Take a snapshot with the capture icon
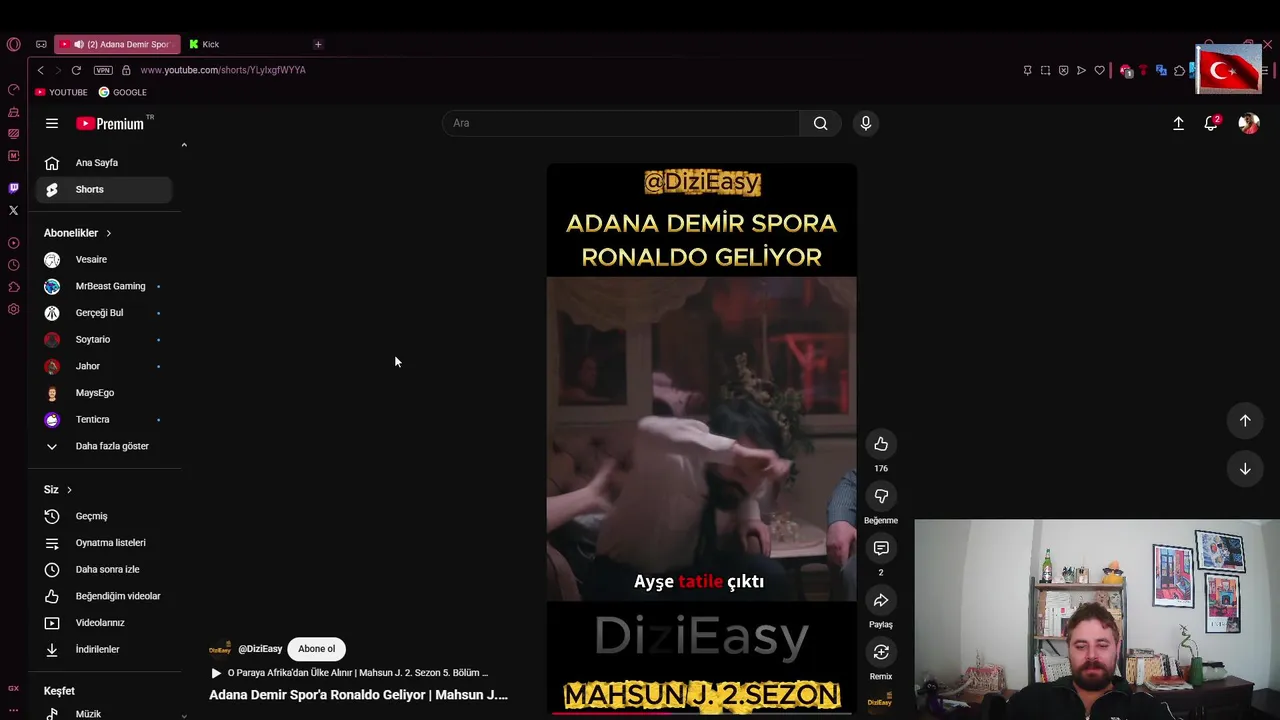1280x720 pixels. (1045, 70)
